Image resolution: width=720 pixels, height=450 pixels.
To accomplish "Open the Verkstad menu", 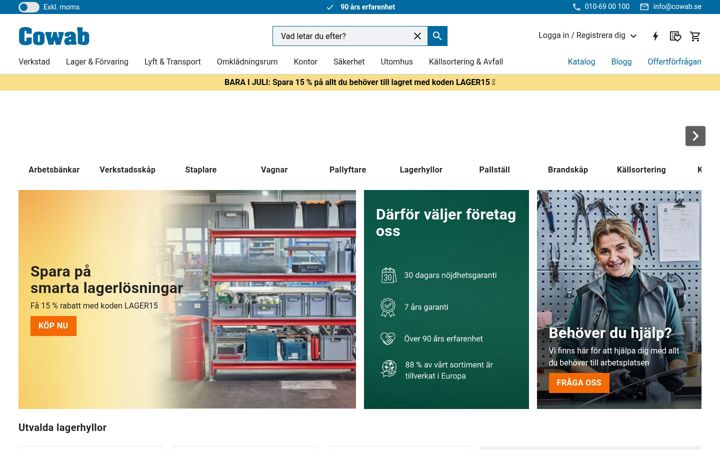I will click(x=34, y=62).
